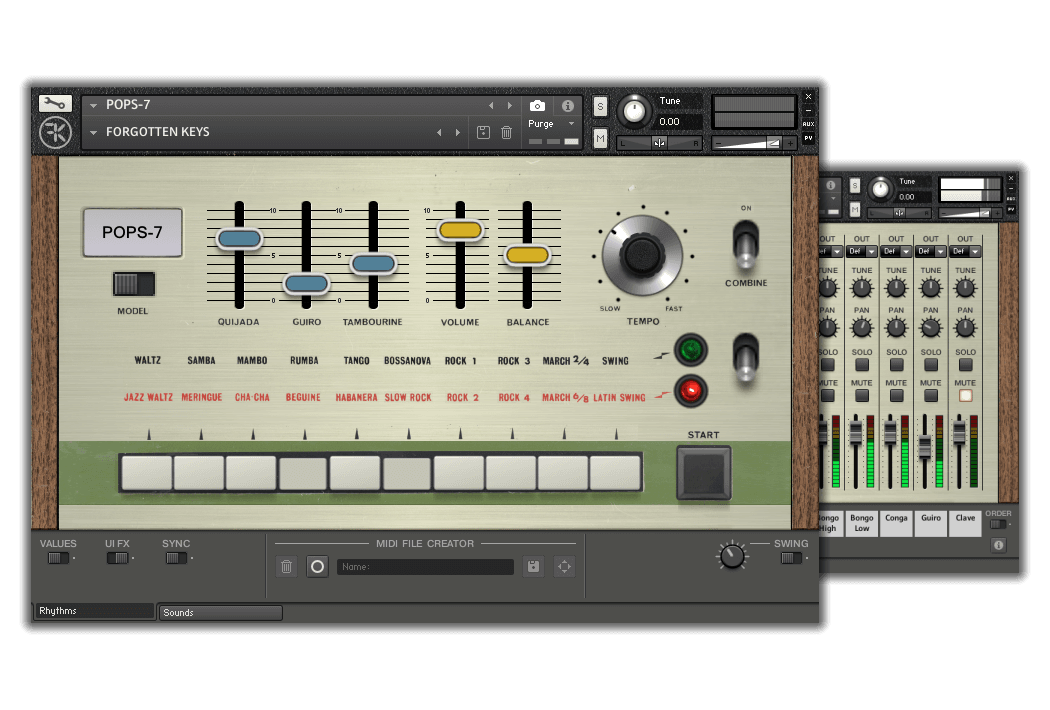Screen dimensions: 1050x710
Task: Select previous snapshot arrow for FORGOTTEN KEYS
Action: [439, 133]
